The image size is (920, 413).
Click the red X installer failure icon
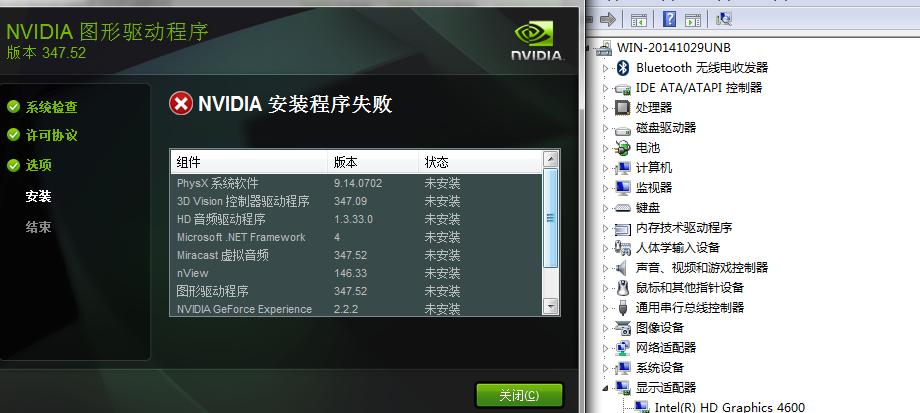(180, 104)
